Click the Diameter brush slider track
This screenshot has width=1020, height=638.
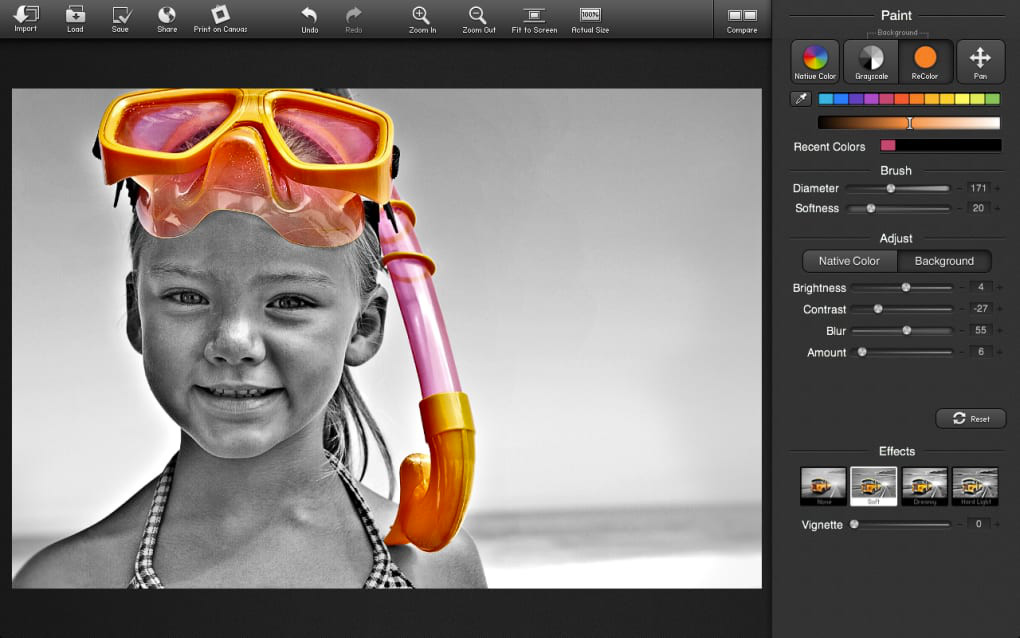(920, 188)
